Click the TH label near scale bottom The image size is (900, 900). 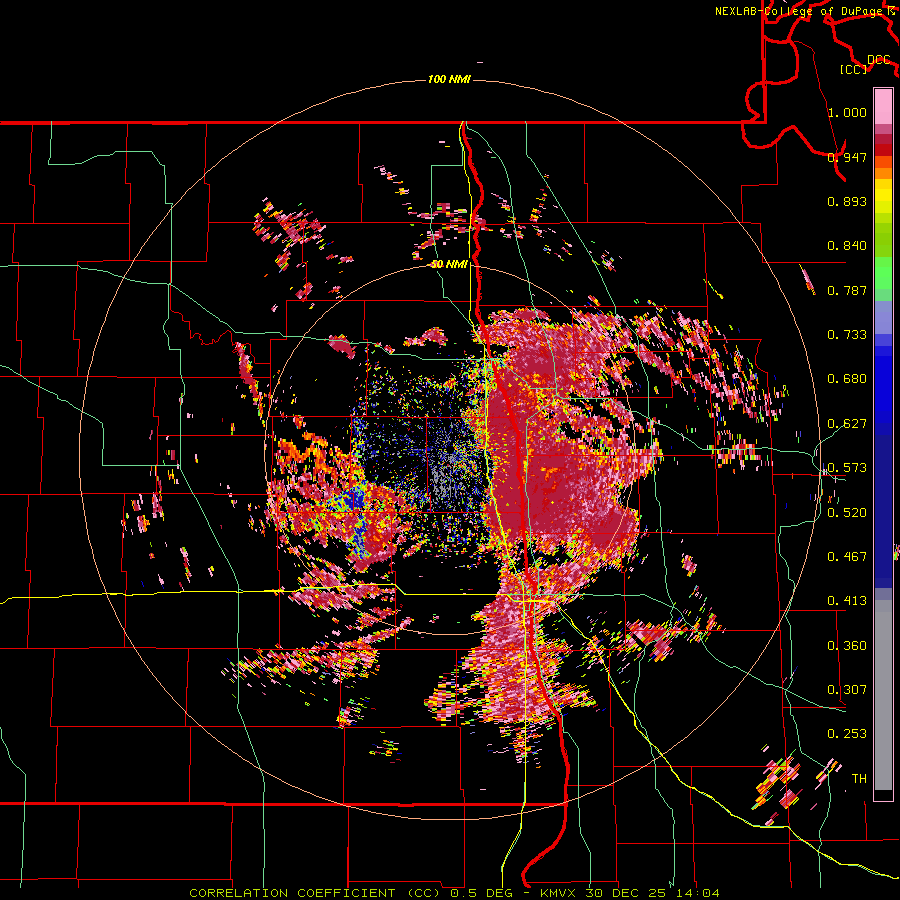click(859, 778)
